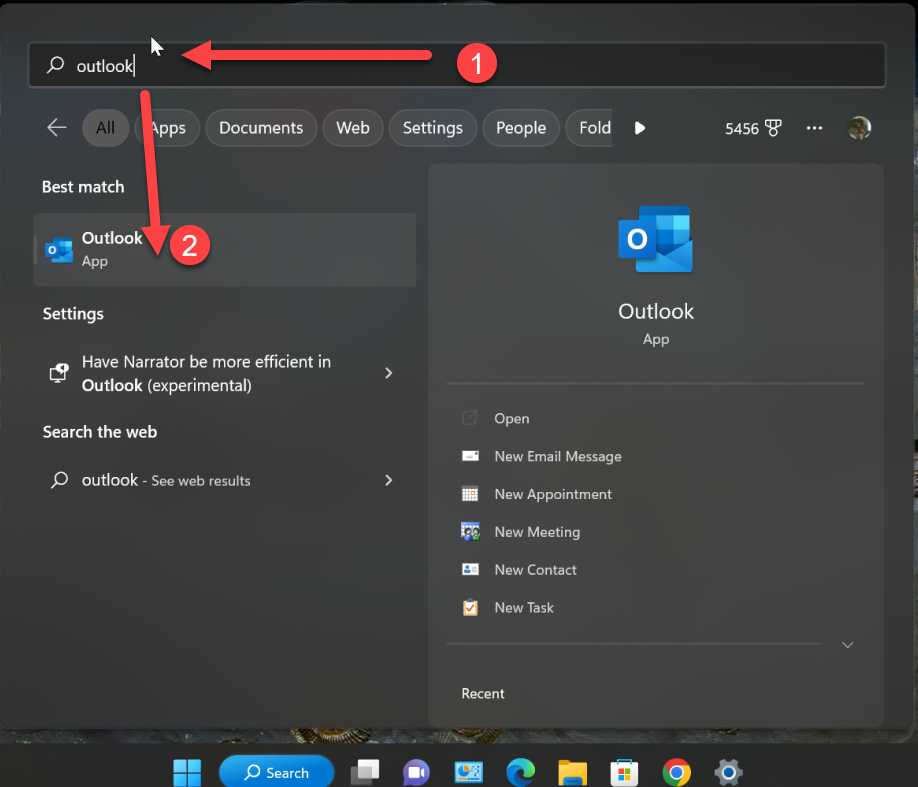Click the rewards trophy icon
The image size is (918, 787).
click(x=773, y=128)
